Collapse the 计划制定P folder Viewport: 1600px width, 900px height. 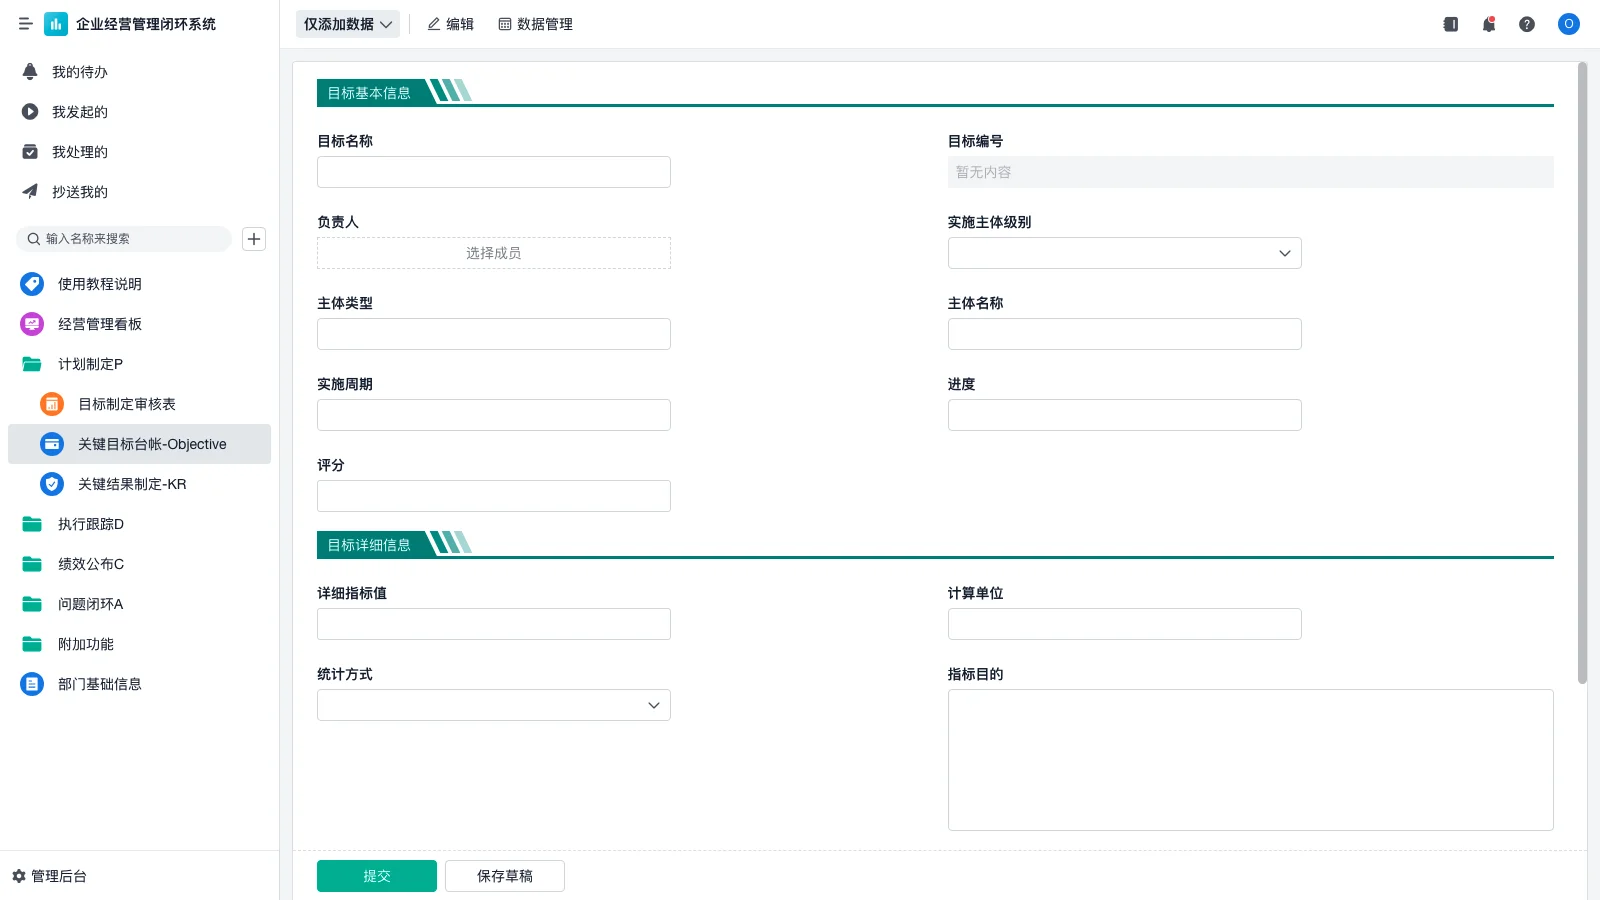90,364
